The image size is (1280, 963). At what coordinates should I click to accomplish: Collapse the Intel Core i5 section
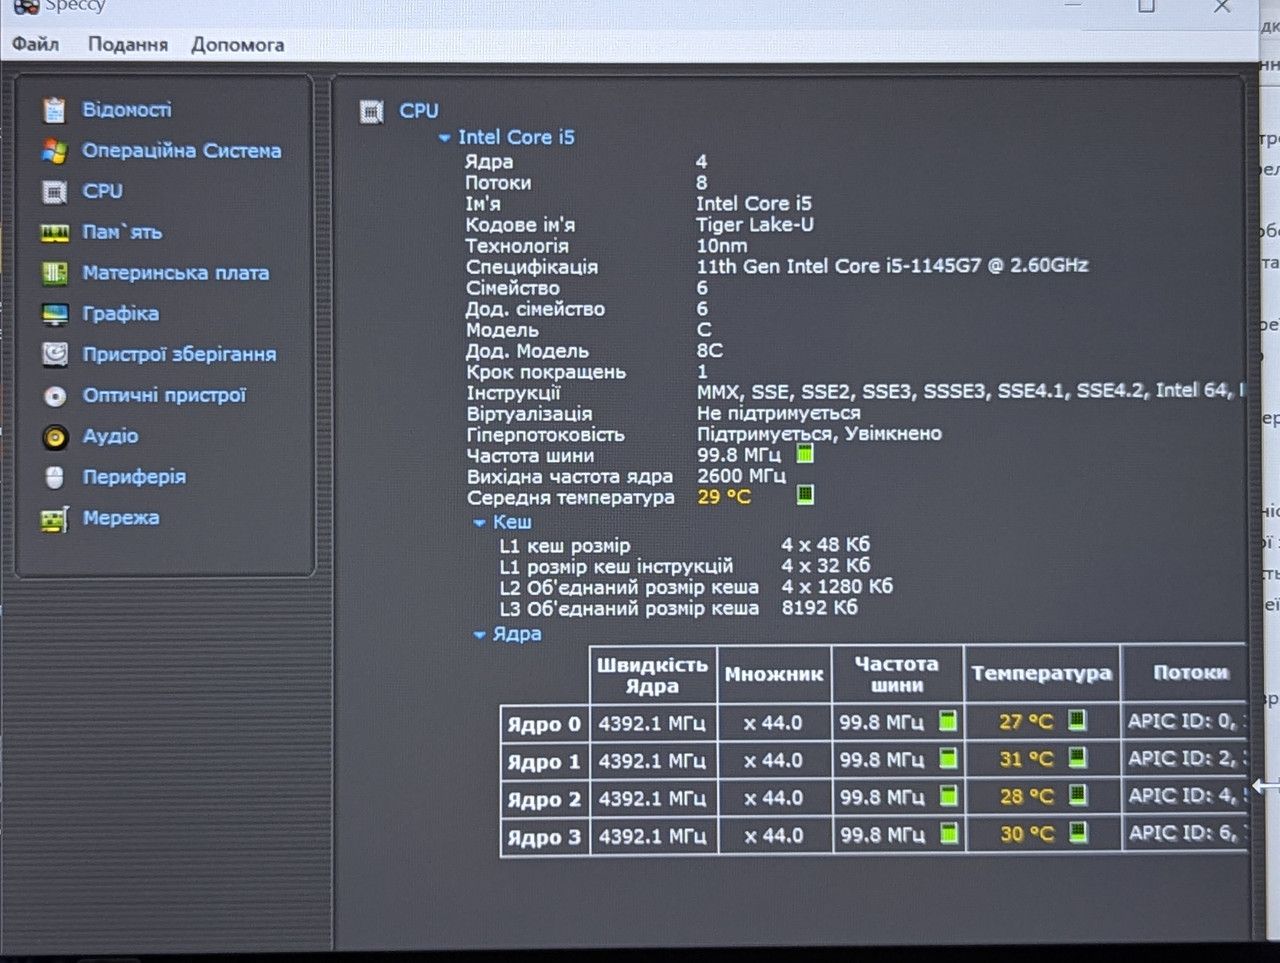(444, 138)
